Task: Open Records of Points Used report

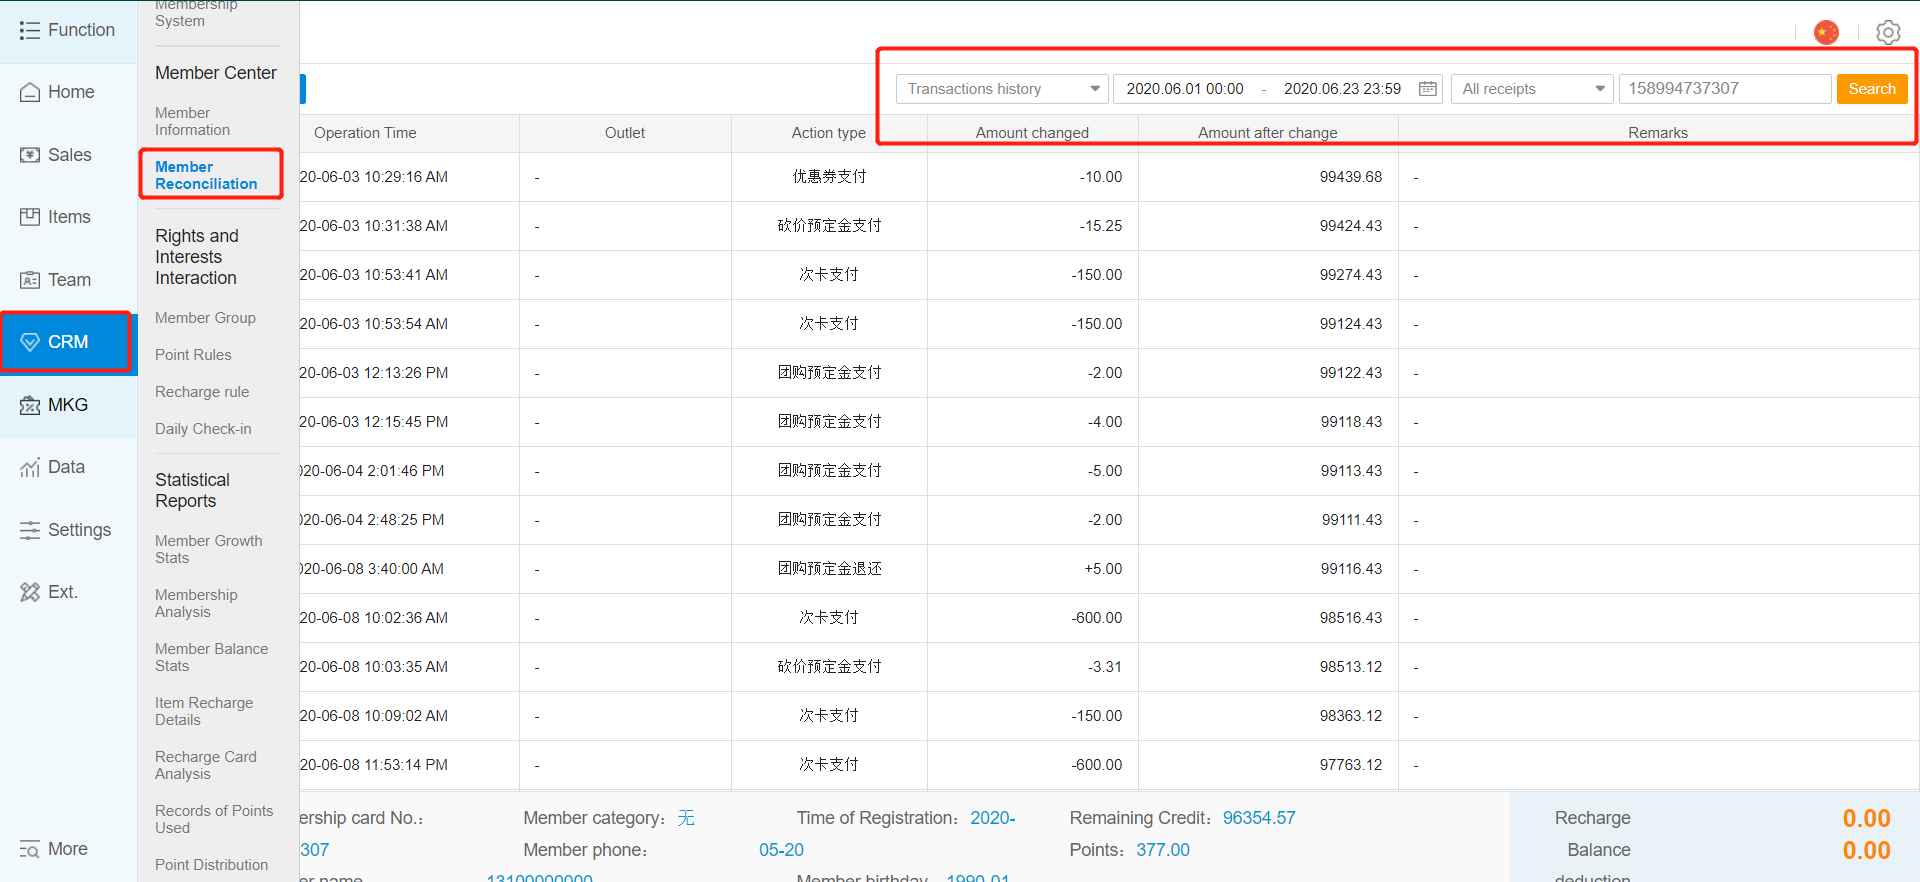Action: [214, 820]
